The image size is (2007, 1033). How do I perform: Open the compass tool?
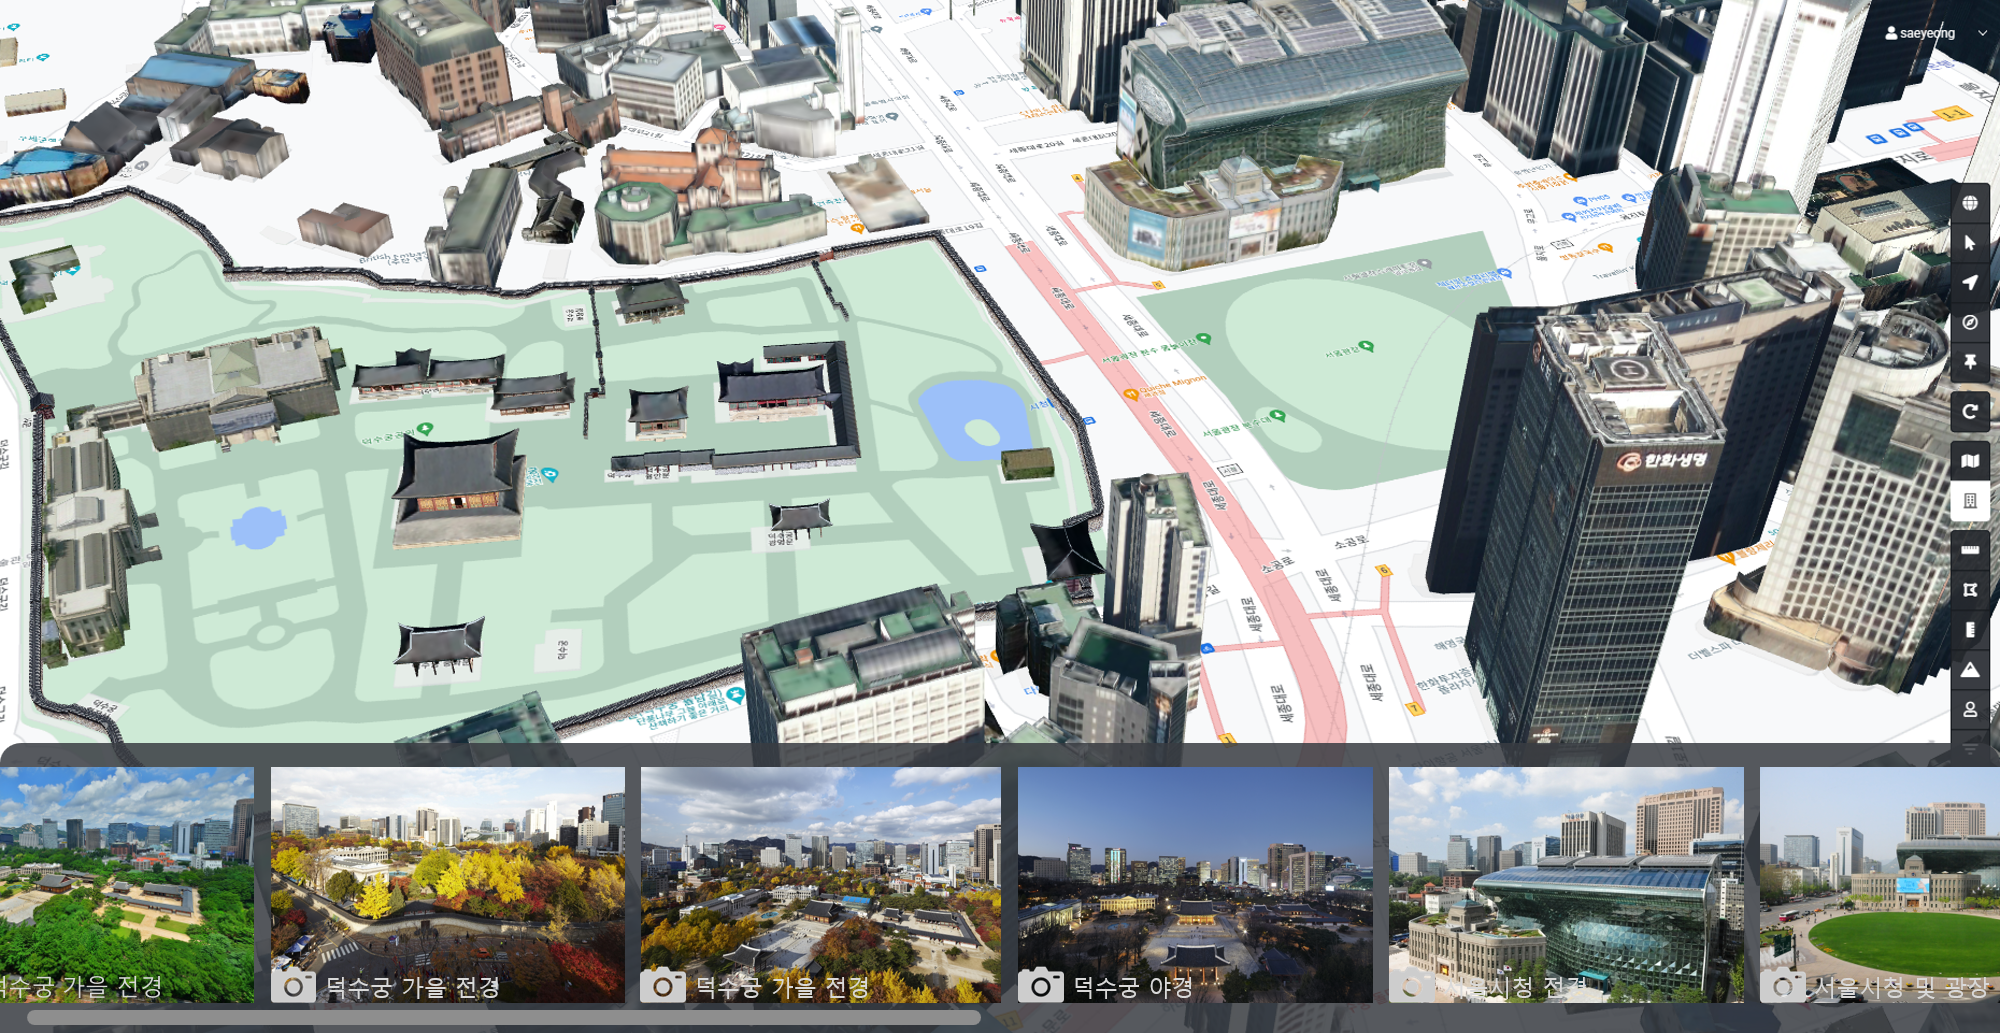pos(1969,322)
